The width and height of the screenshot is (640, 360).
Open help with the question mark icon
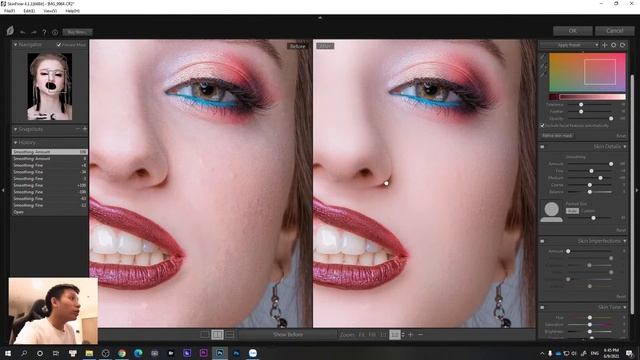tap(44, 32)
